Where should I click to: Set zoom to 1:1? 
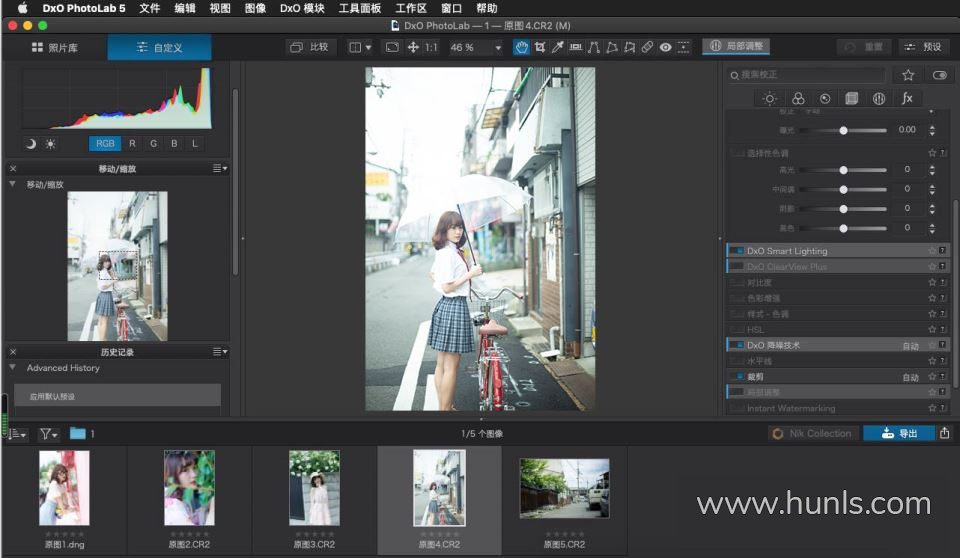(x=431, y=47)
